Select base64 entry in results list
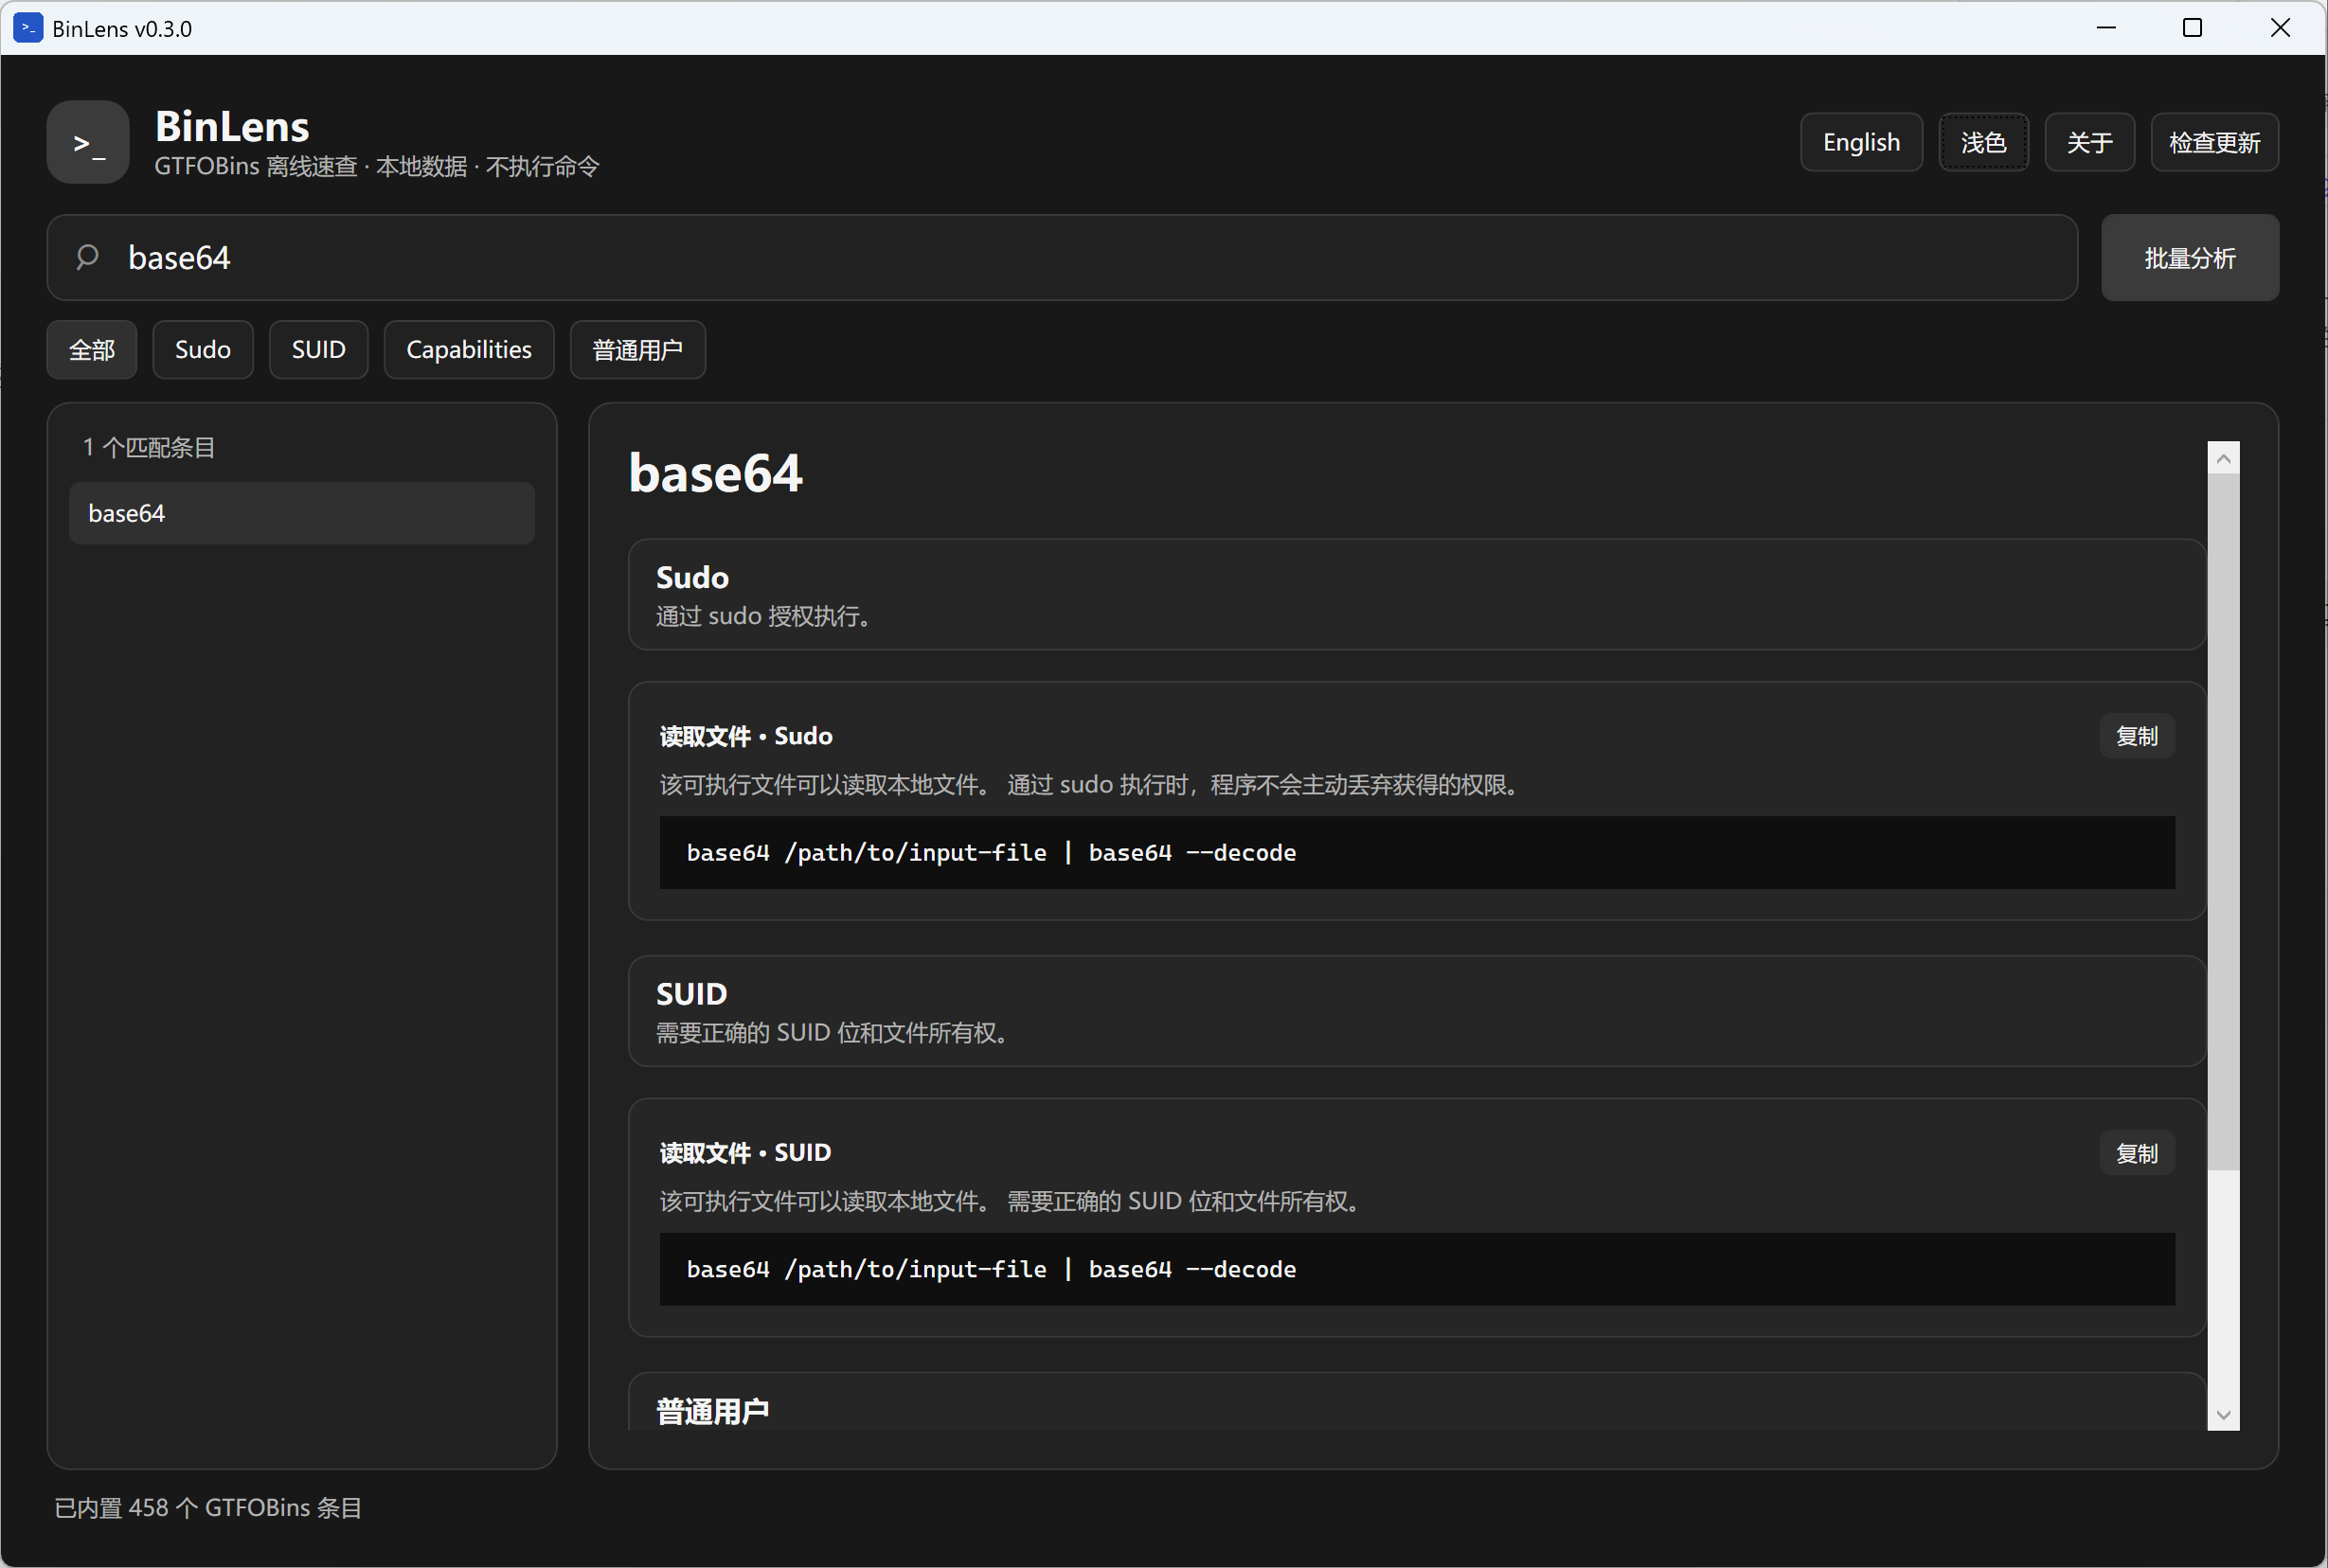The height and width of the screenshot is (1568, 2328). pos(302,513)
